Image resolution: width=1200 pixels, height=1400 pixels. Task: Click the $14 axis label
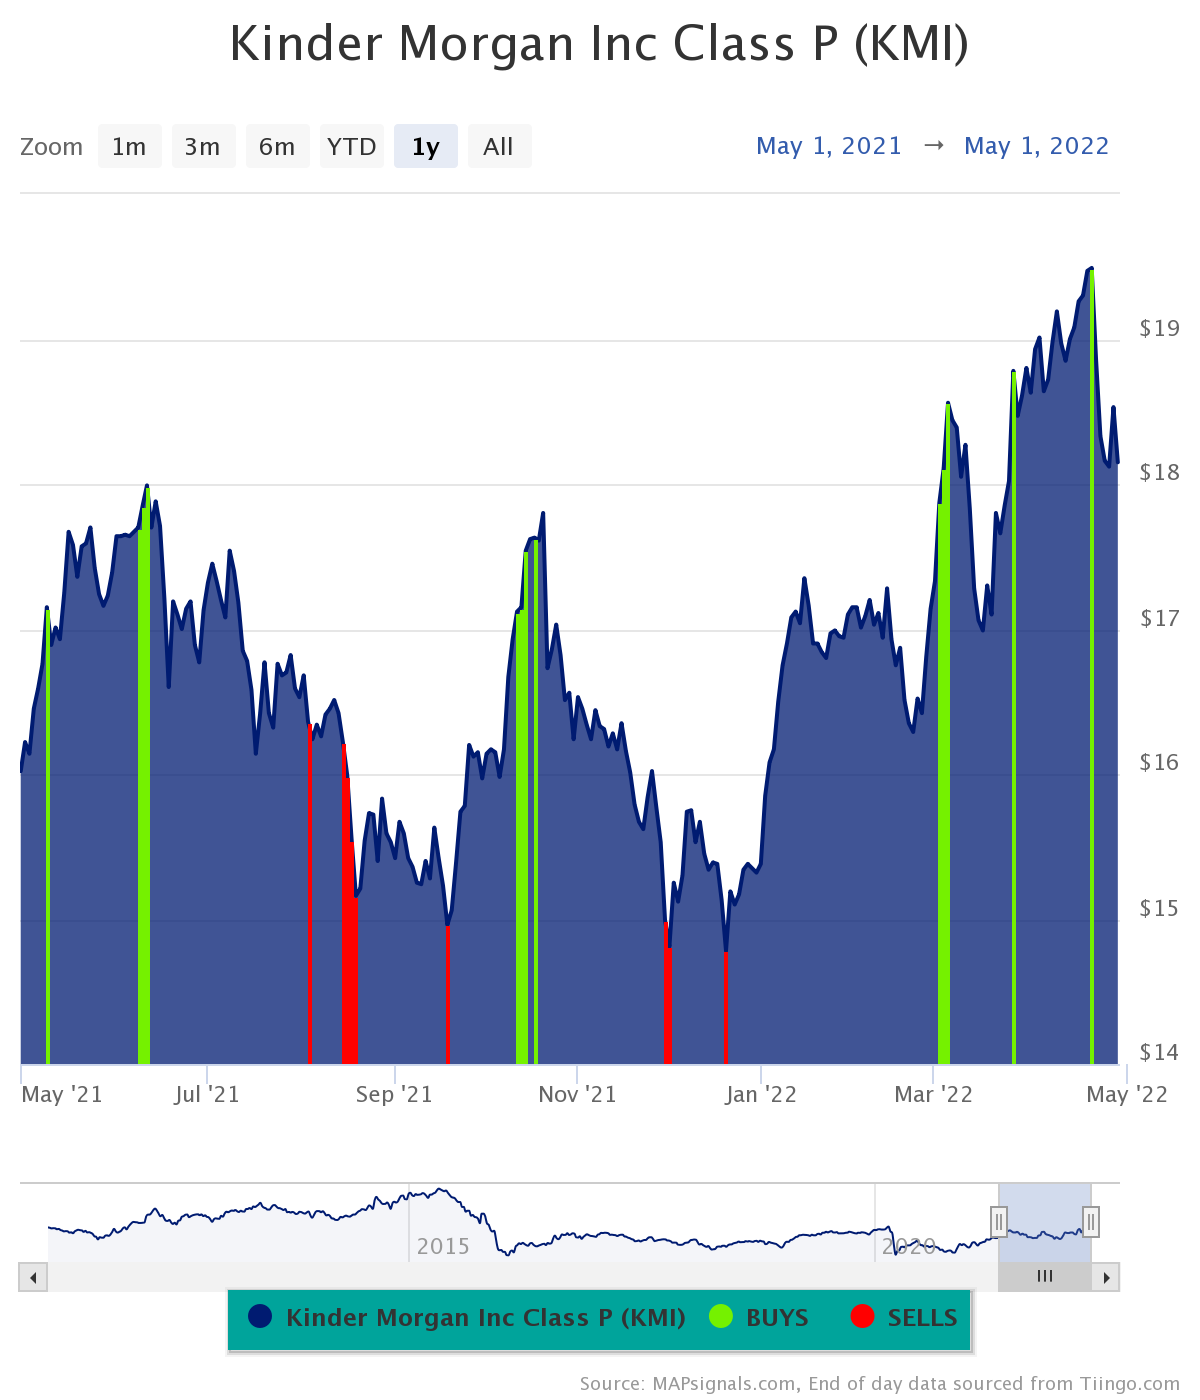click(1160, 1052)
